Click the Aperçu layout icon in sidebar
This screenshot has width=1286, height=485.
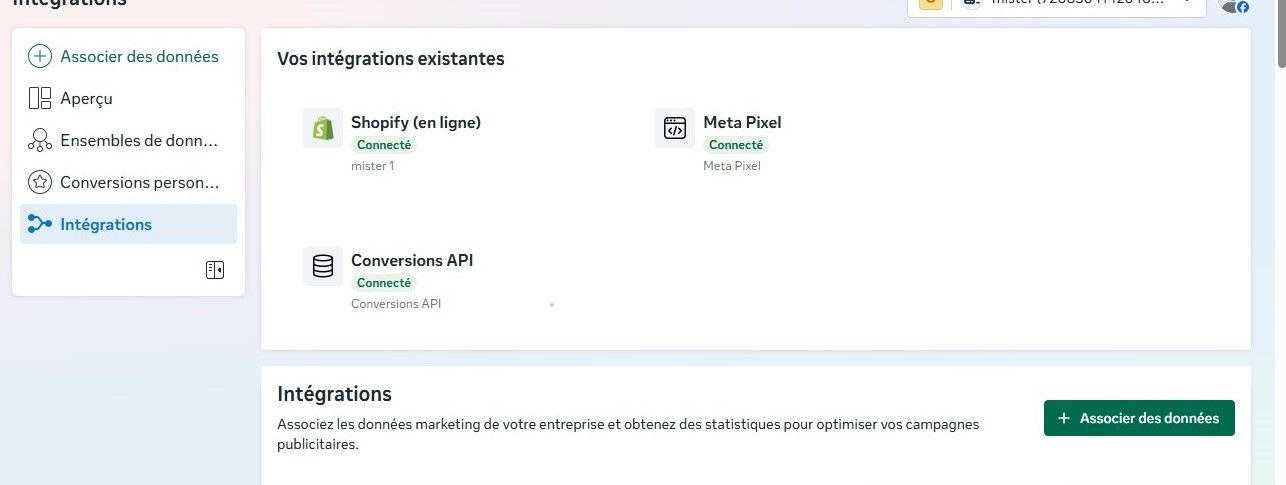click(x=40, y=98)
